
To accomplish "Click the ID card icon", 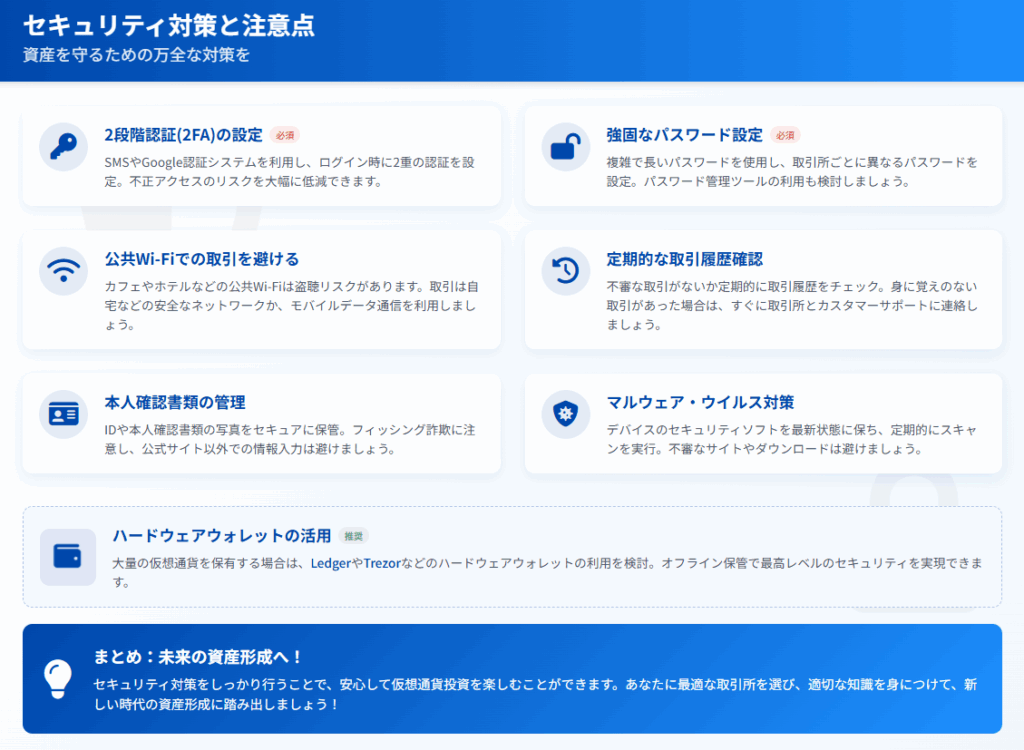I will click(63, 414).
